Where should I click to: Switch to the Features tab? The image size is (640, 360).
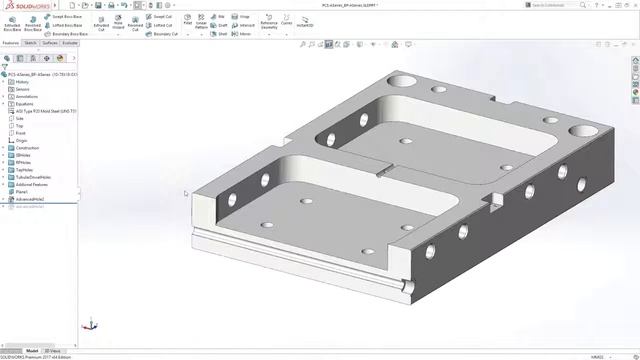(x=11, y=43)
